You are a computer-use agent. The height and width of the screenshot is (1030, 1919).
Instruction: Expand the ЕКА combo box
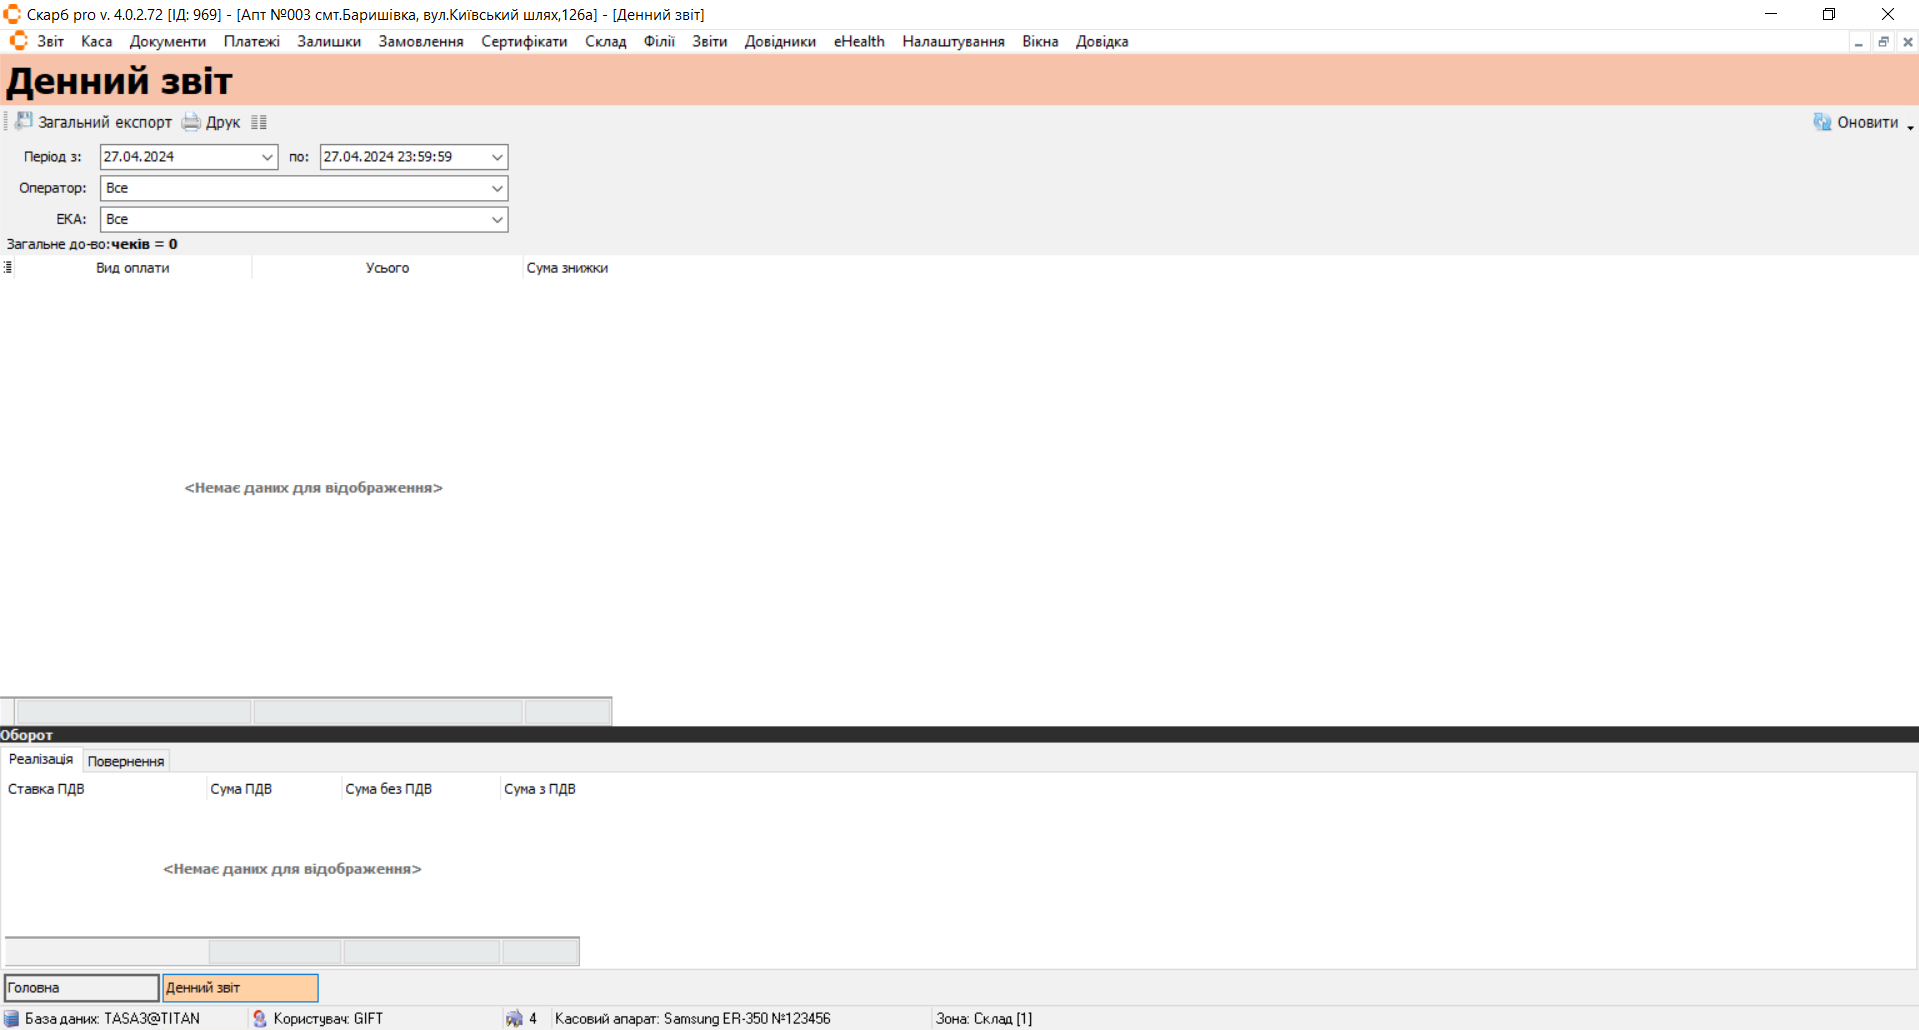tap(497, 219)
